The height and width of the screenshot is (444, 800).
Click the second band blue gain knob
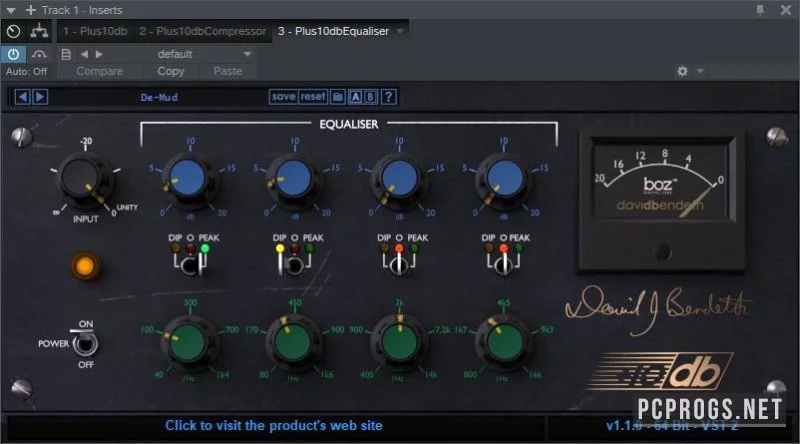coord(293,179)
